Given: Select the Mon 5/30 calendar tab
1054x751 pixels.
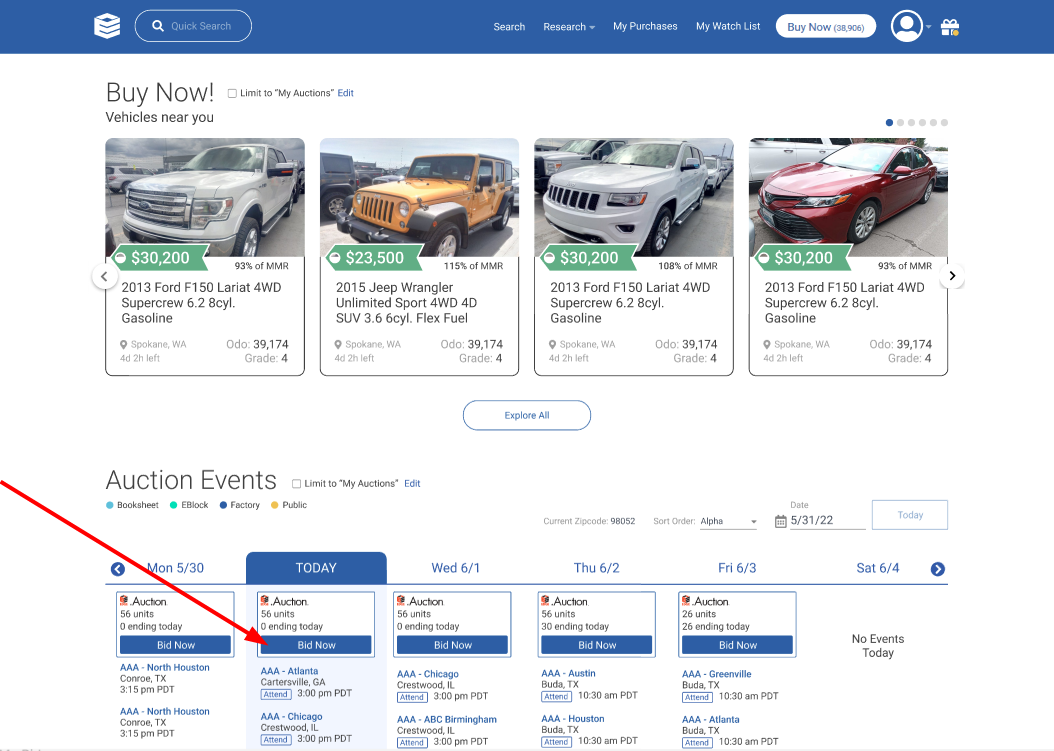Looking at the screenshot, I should coord(175,568).
